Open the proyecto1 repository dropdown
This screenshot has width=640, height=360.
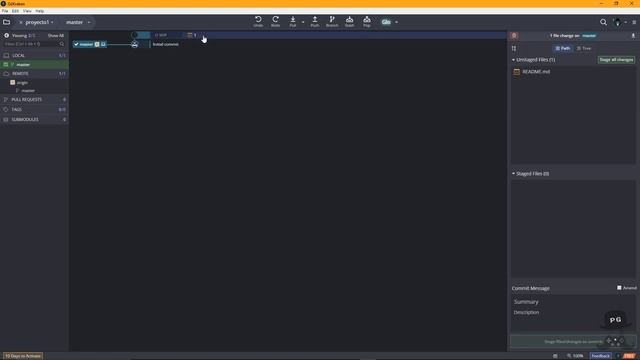[x=52, y=22]
